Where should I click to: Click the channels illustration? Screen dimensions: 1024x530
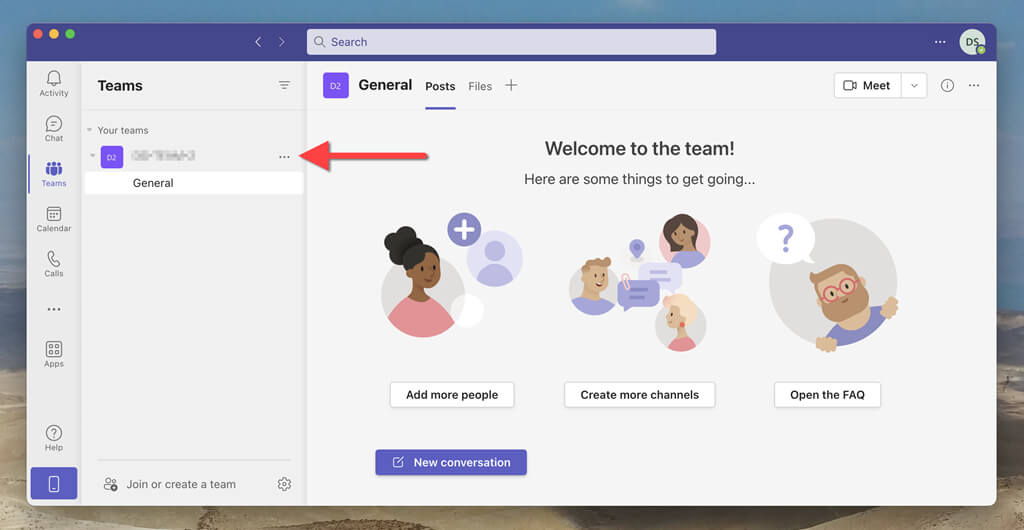click(639, 282)
